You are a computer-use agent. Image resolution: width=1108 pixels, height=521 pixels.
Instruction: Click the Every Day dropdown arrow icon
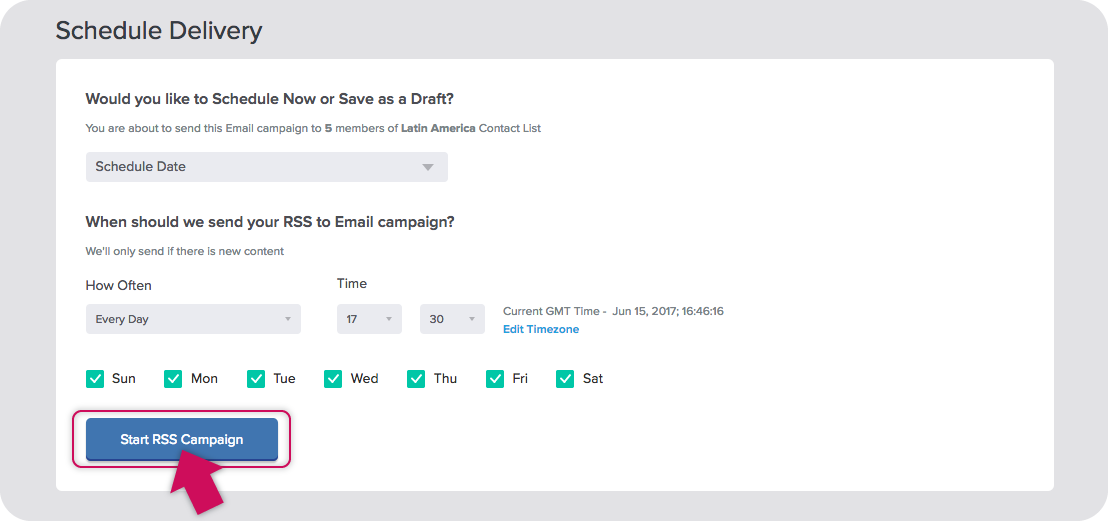(x=288, y=320)
